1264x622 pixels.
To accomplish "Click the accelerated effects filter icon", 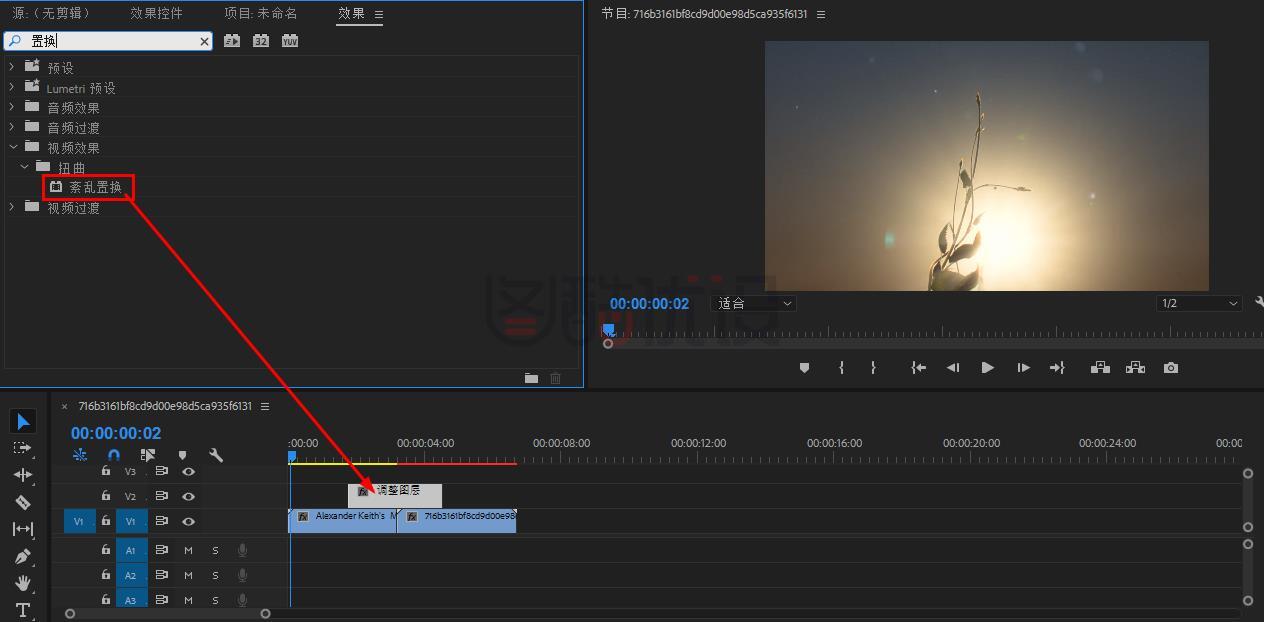I will [232, 41].
